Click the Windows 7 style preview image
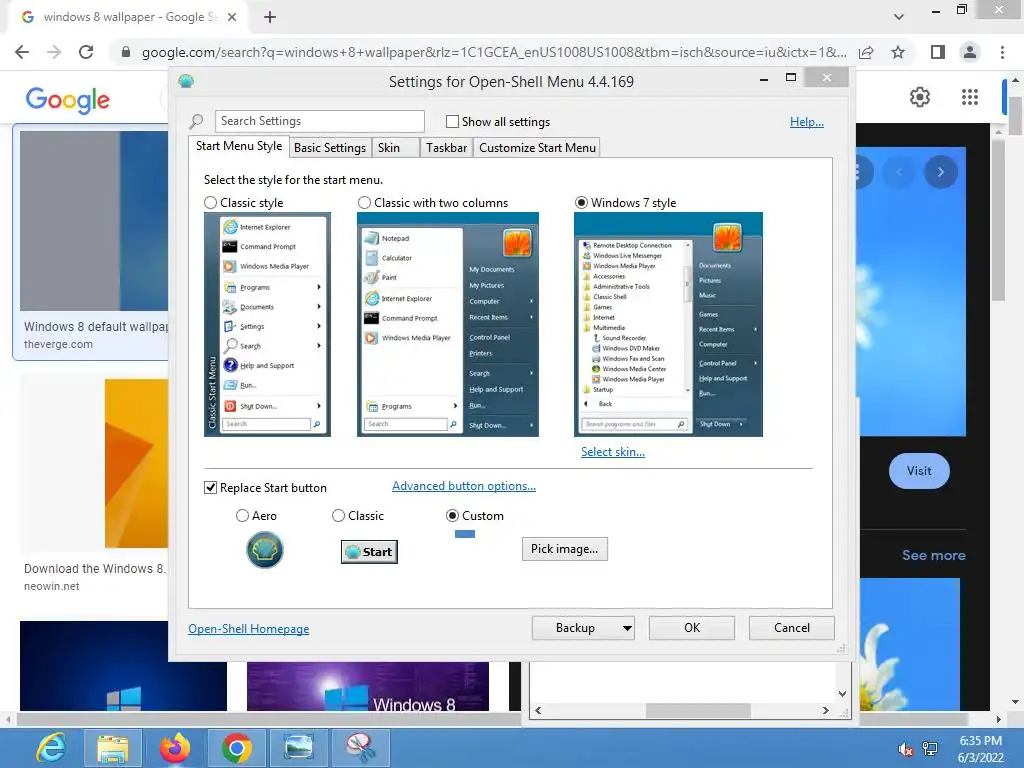This screenshot has width=1024, height=768. point(668,325)
